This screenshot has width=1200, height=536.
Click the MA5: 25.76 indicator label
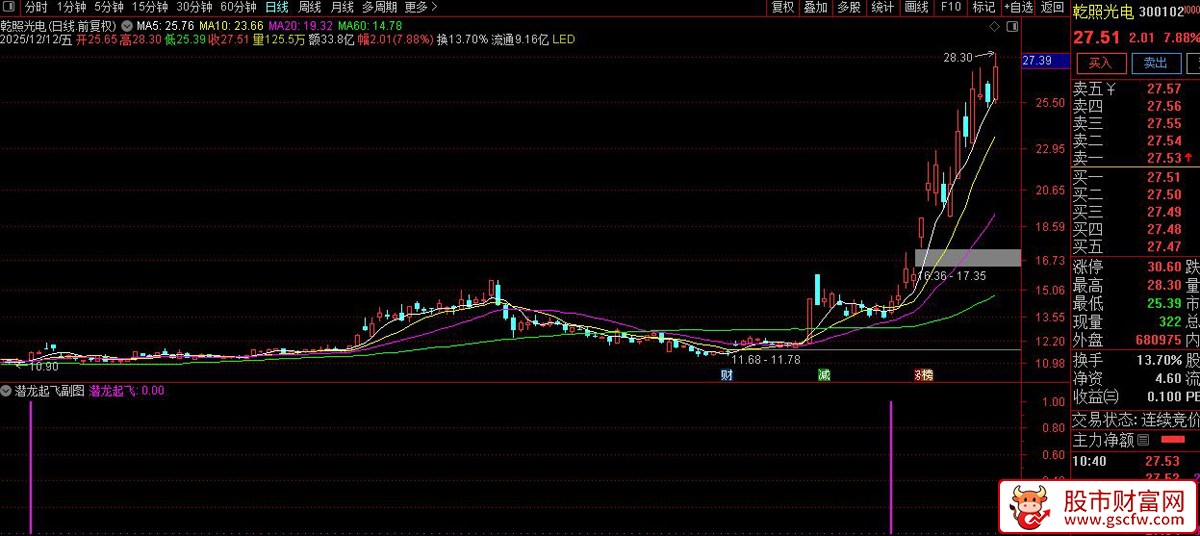pos(165,25)
